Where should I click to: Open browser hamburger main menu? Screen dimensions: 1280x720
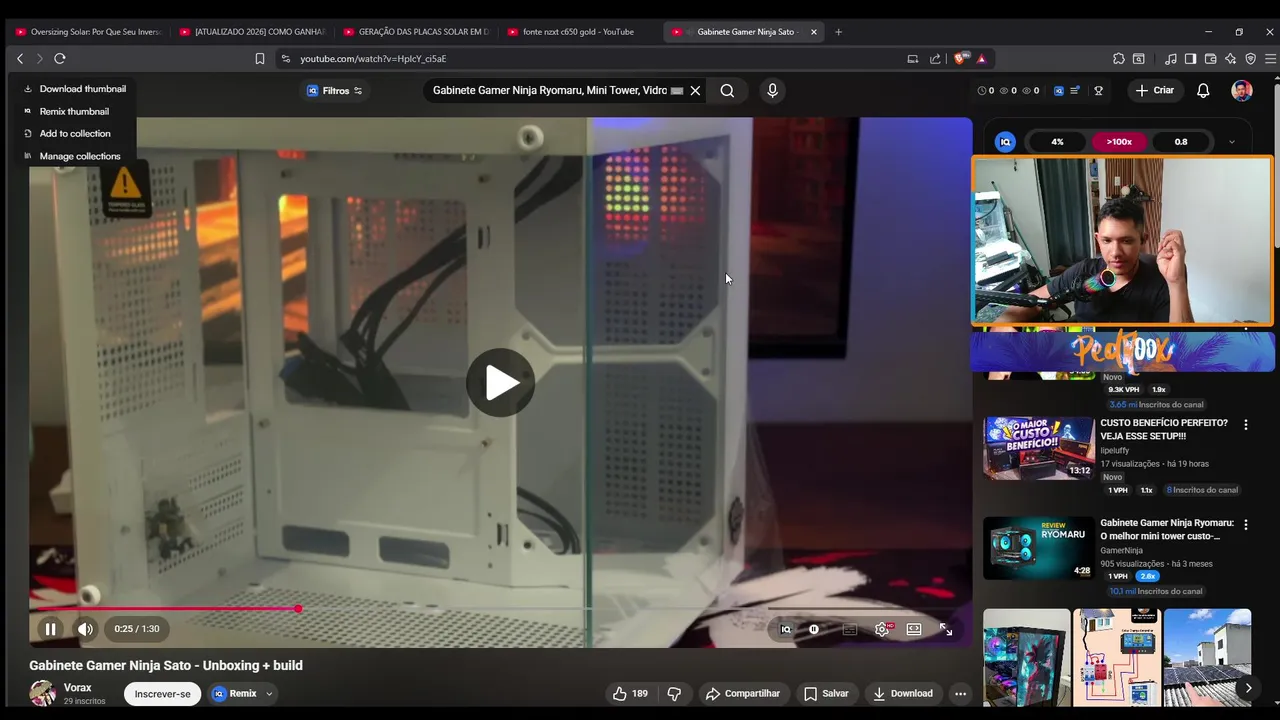tap(1270, 59)
